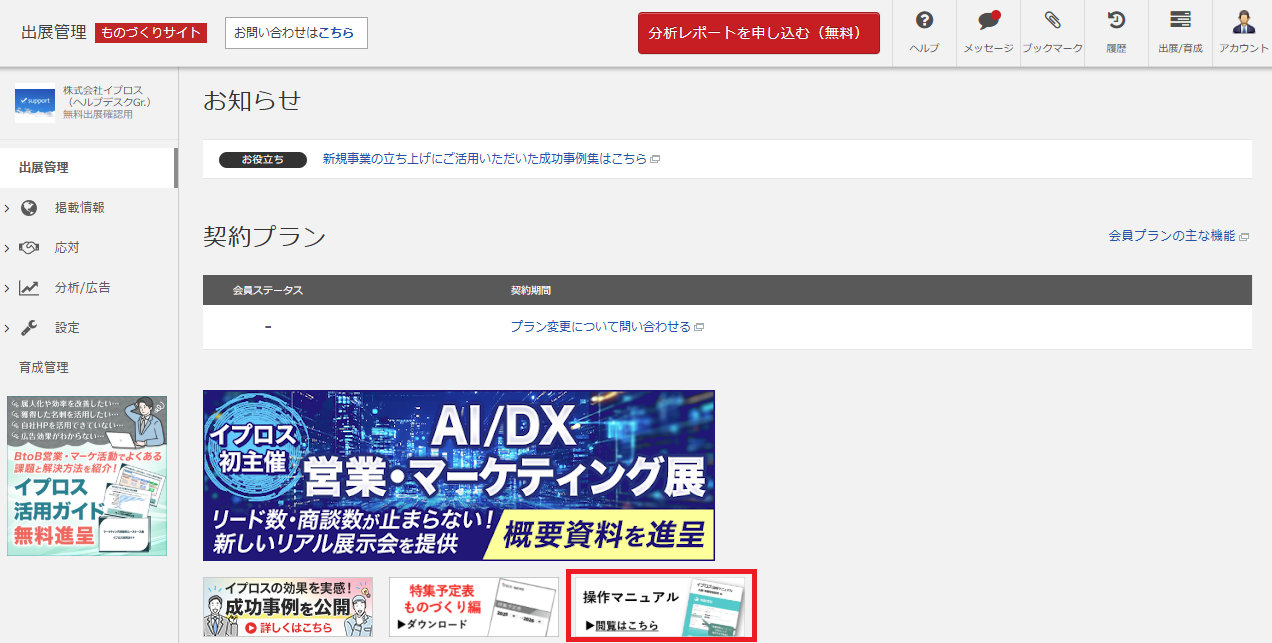Expand the 設定 sidebar chevron
Image resolution: width=1272 pixels, height=643 pixels.
pos(7,328)
